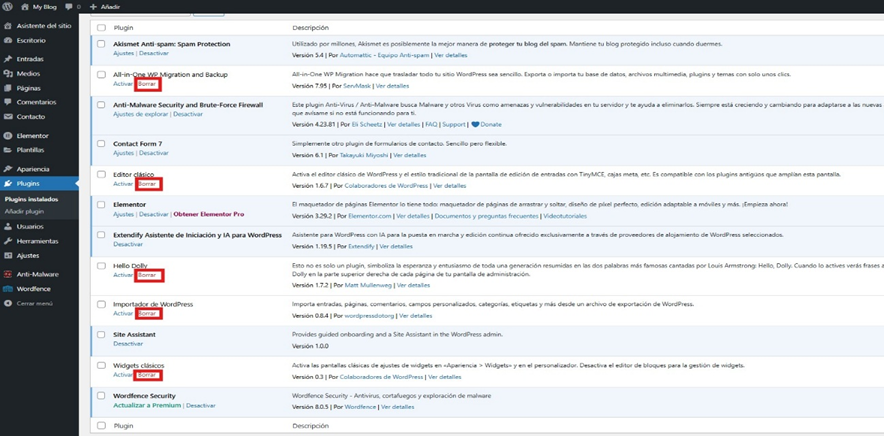This screenshot has height=436, width=884.
Task: Click the Anti-Malware sidebar icon
Action: [x=8, y=274]
